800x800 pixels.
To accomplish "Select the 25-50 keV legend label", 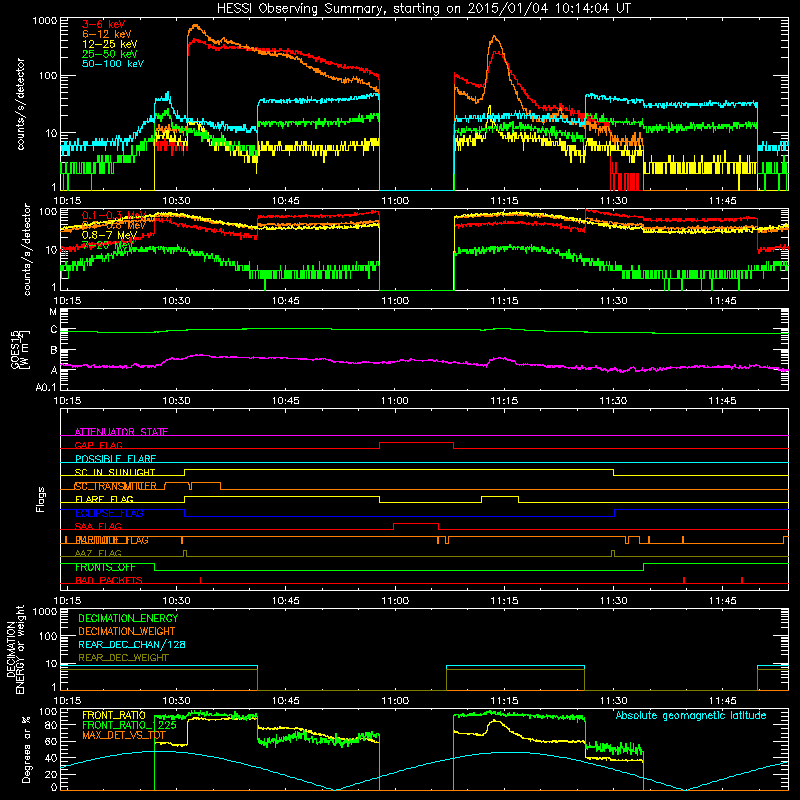I will pos(109,54).
